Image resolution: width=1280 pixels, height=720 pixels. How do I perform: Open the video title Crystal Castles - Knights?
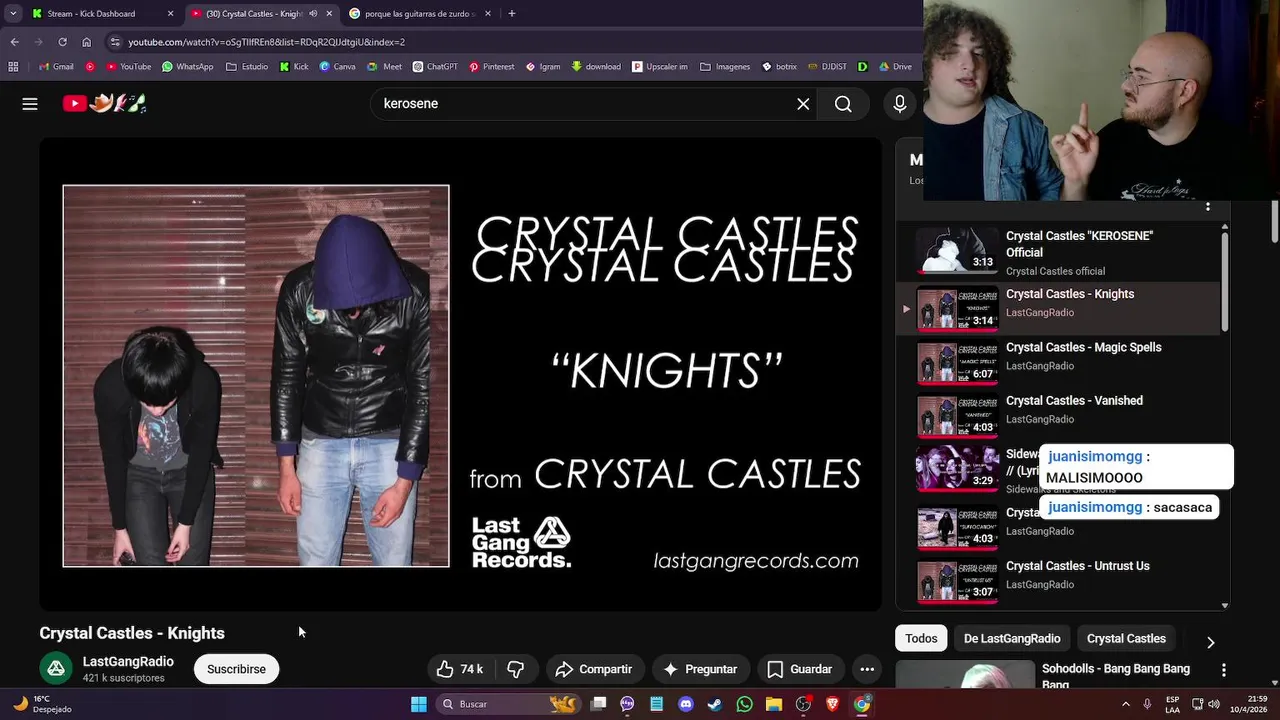coord(132,633)
